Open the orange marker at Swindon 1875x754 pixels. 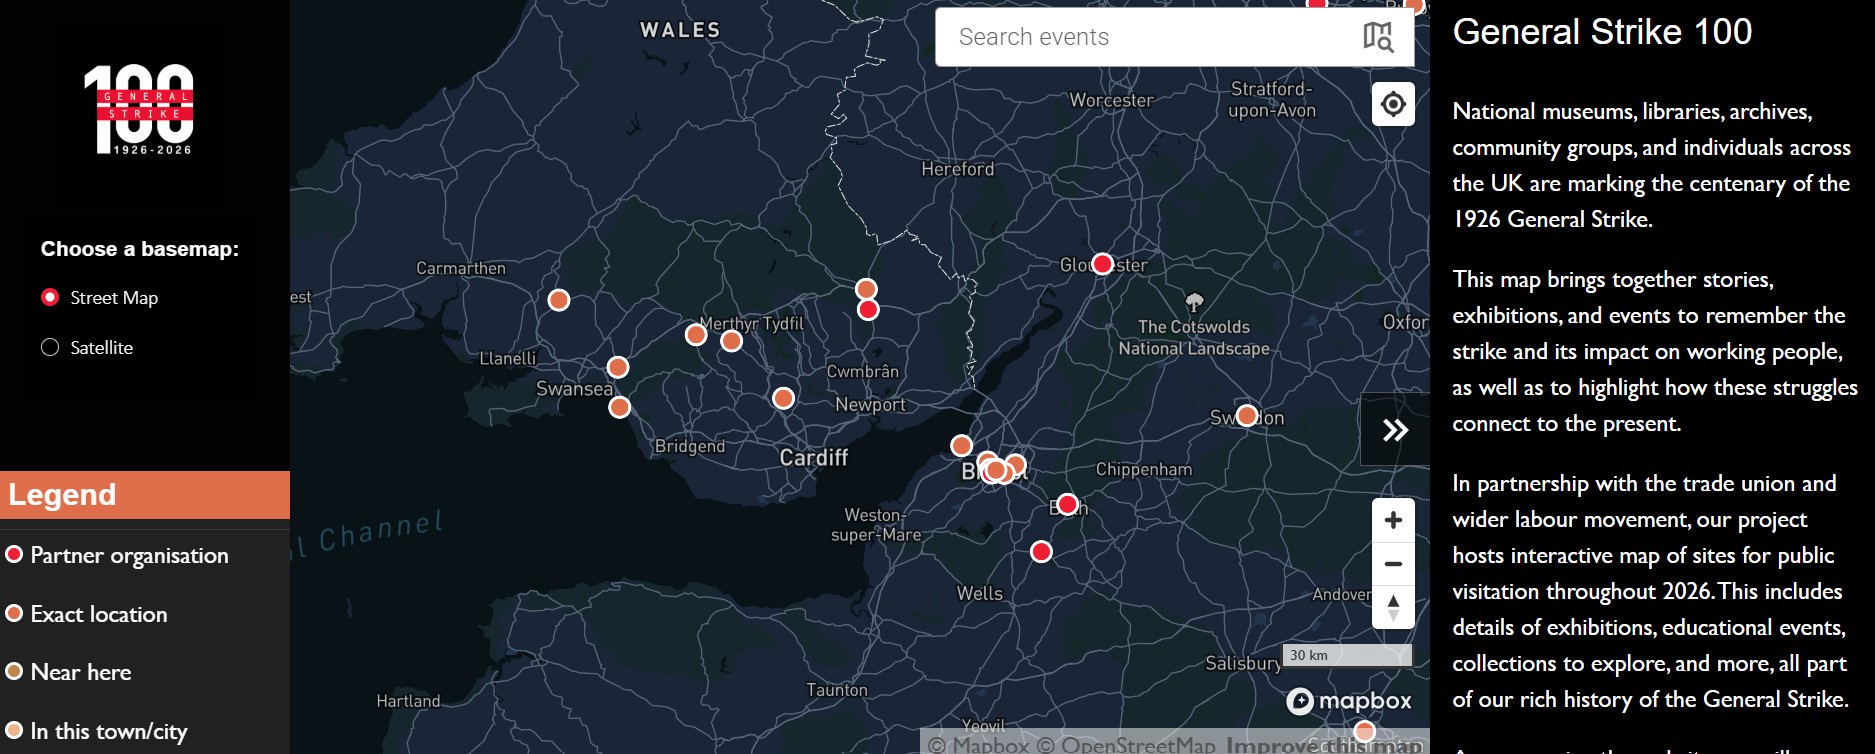[x=1246, y=416]
